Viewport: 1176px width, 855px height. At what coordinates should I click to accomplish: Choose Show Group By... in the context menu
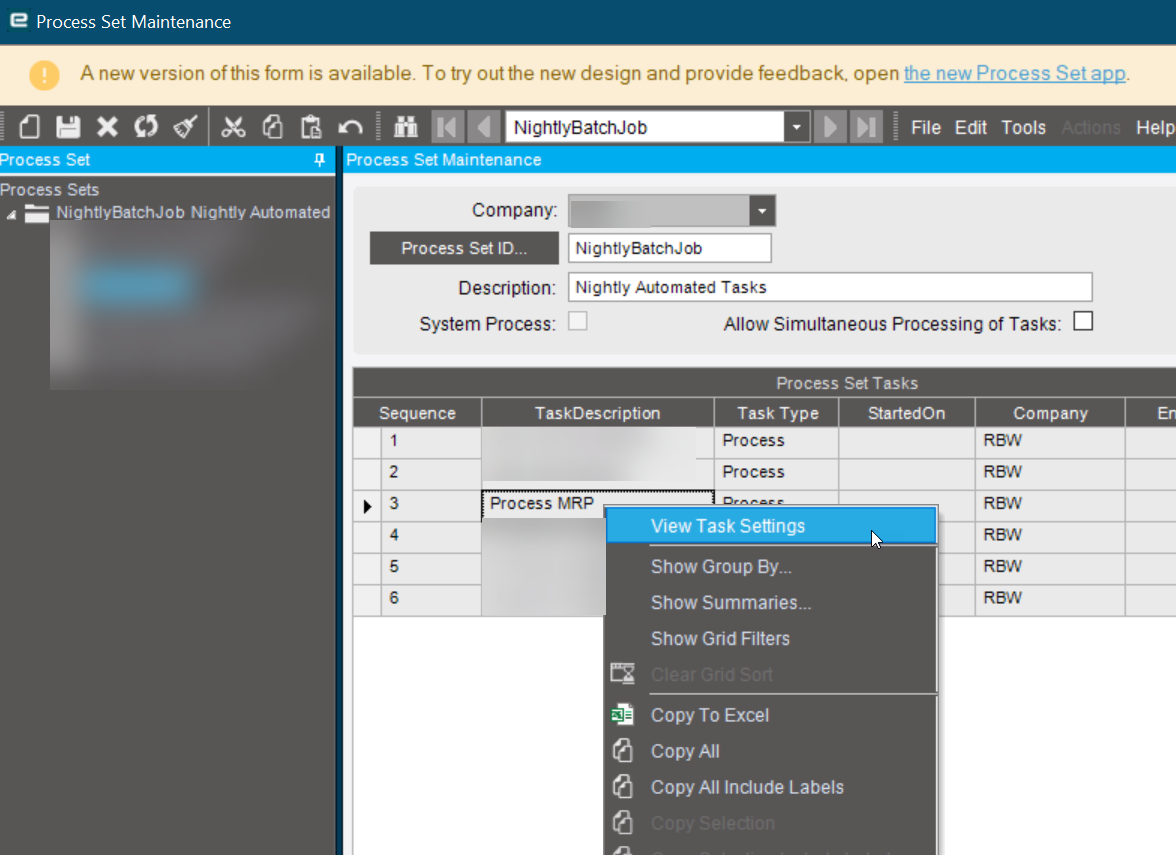771,566
